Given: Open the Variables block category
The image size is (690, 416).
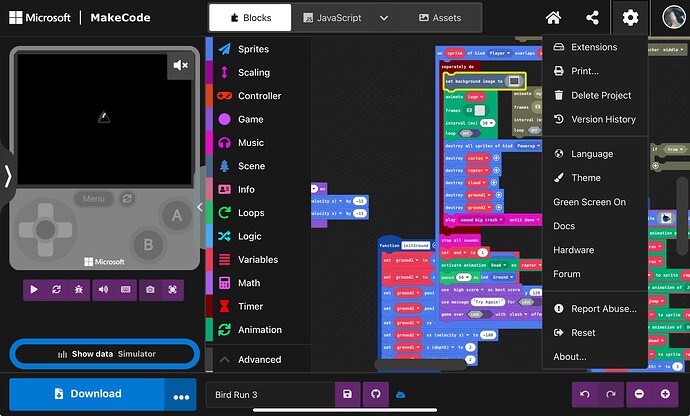Looking at the screenshot, I should point(259,259).
